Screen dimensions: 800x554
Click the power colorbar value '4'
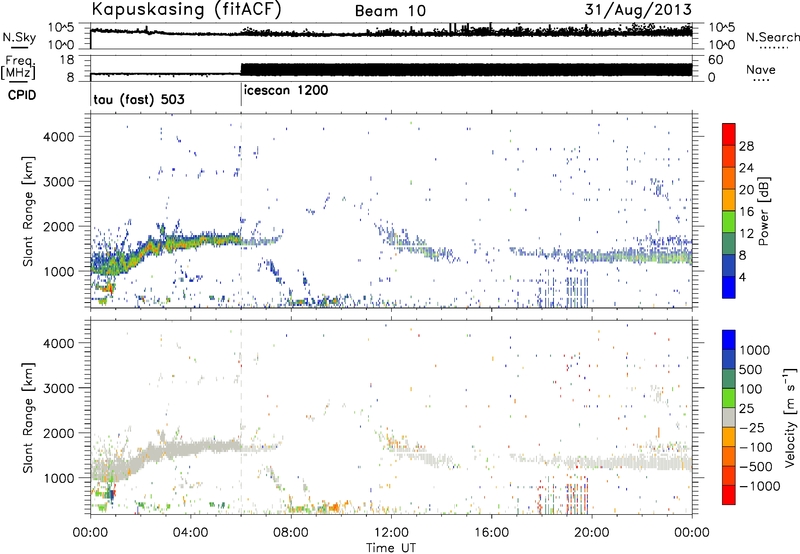[x=742, y=277]
